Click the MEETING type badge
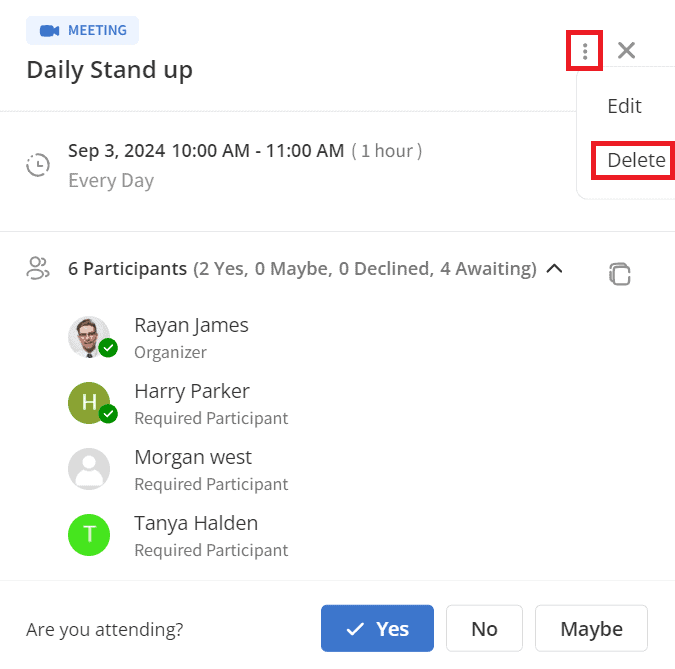This screenshot has height=669, width=675. [x=82, y=31]
